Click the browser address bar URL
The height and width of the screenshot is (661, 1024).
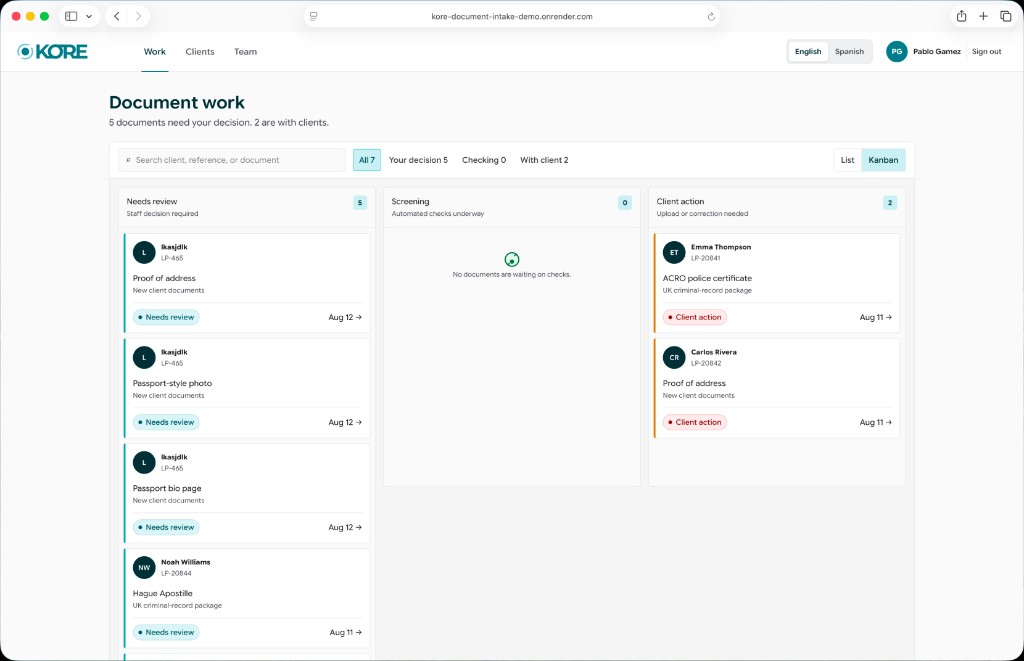pos(512,16)
